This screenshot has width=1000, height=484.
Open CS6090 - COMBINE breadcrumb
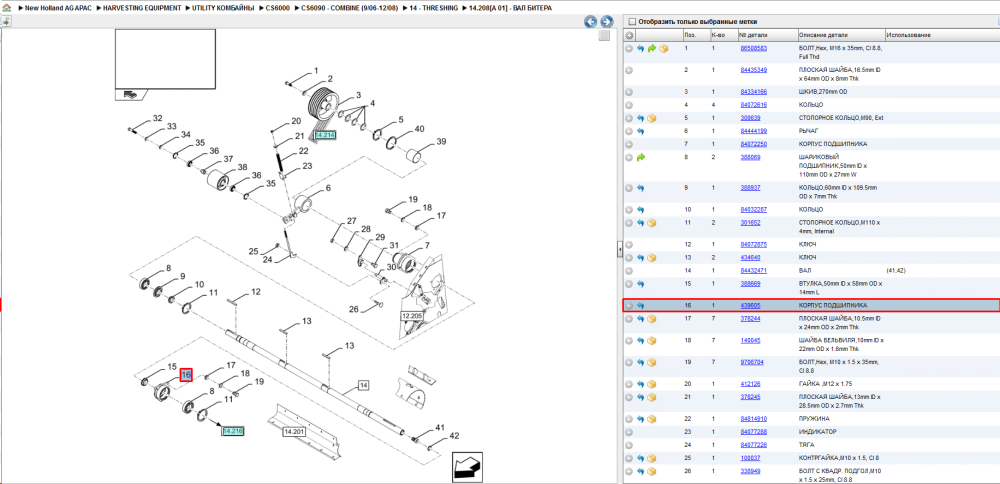coord(351,8)
